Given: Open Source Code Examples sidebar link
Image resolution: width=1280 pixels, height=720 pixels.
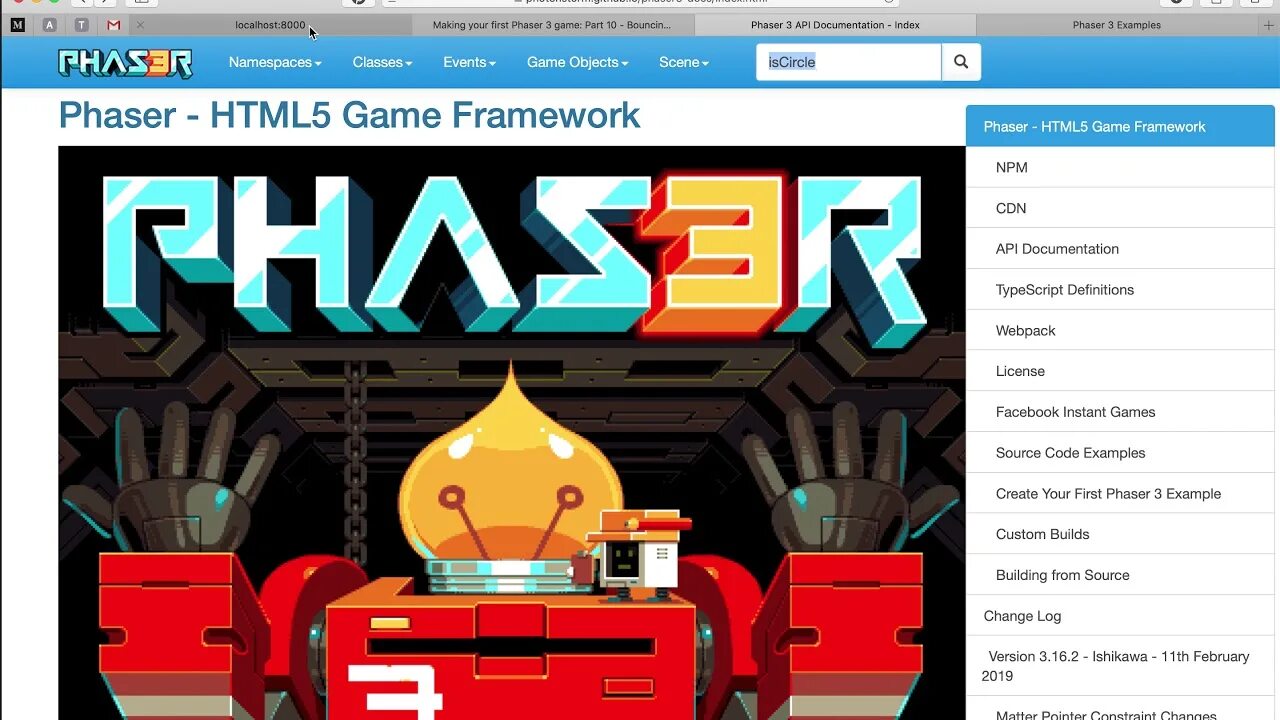Looking at the screenshot, I should [1120, 453].
